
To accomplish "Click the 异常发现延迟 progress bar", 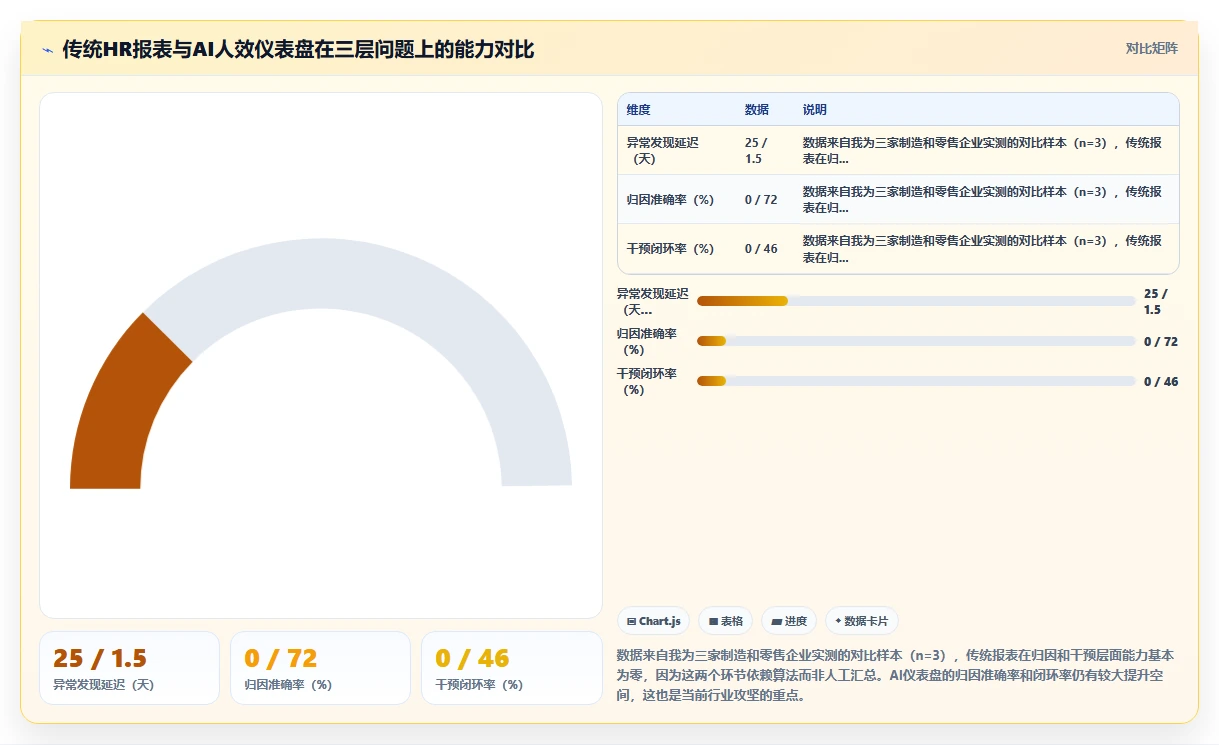I will pyautogui.click(x=916, y=301).
